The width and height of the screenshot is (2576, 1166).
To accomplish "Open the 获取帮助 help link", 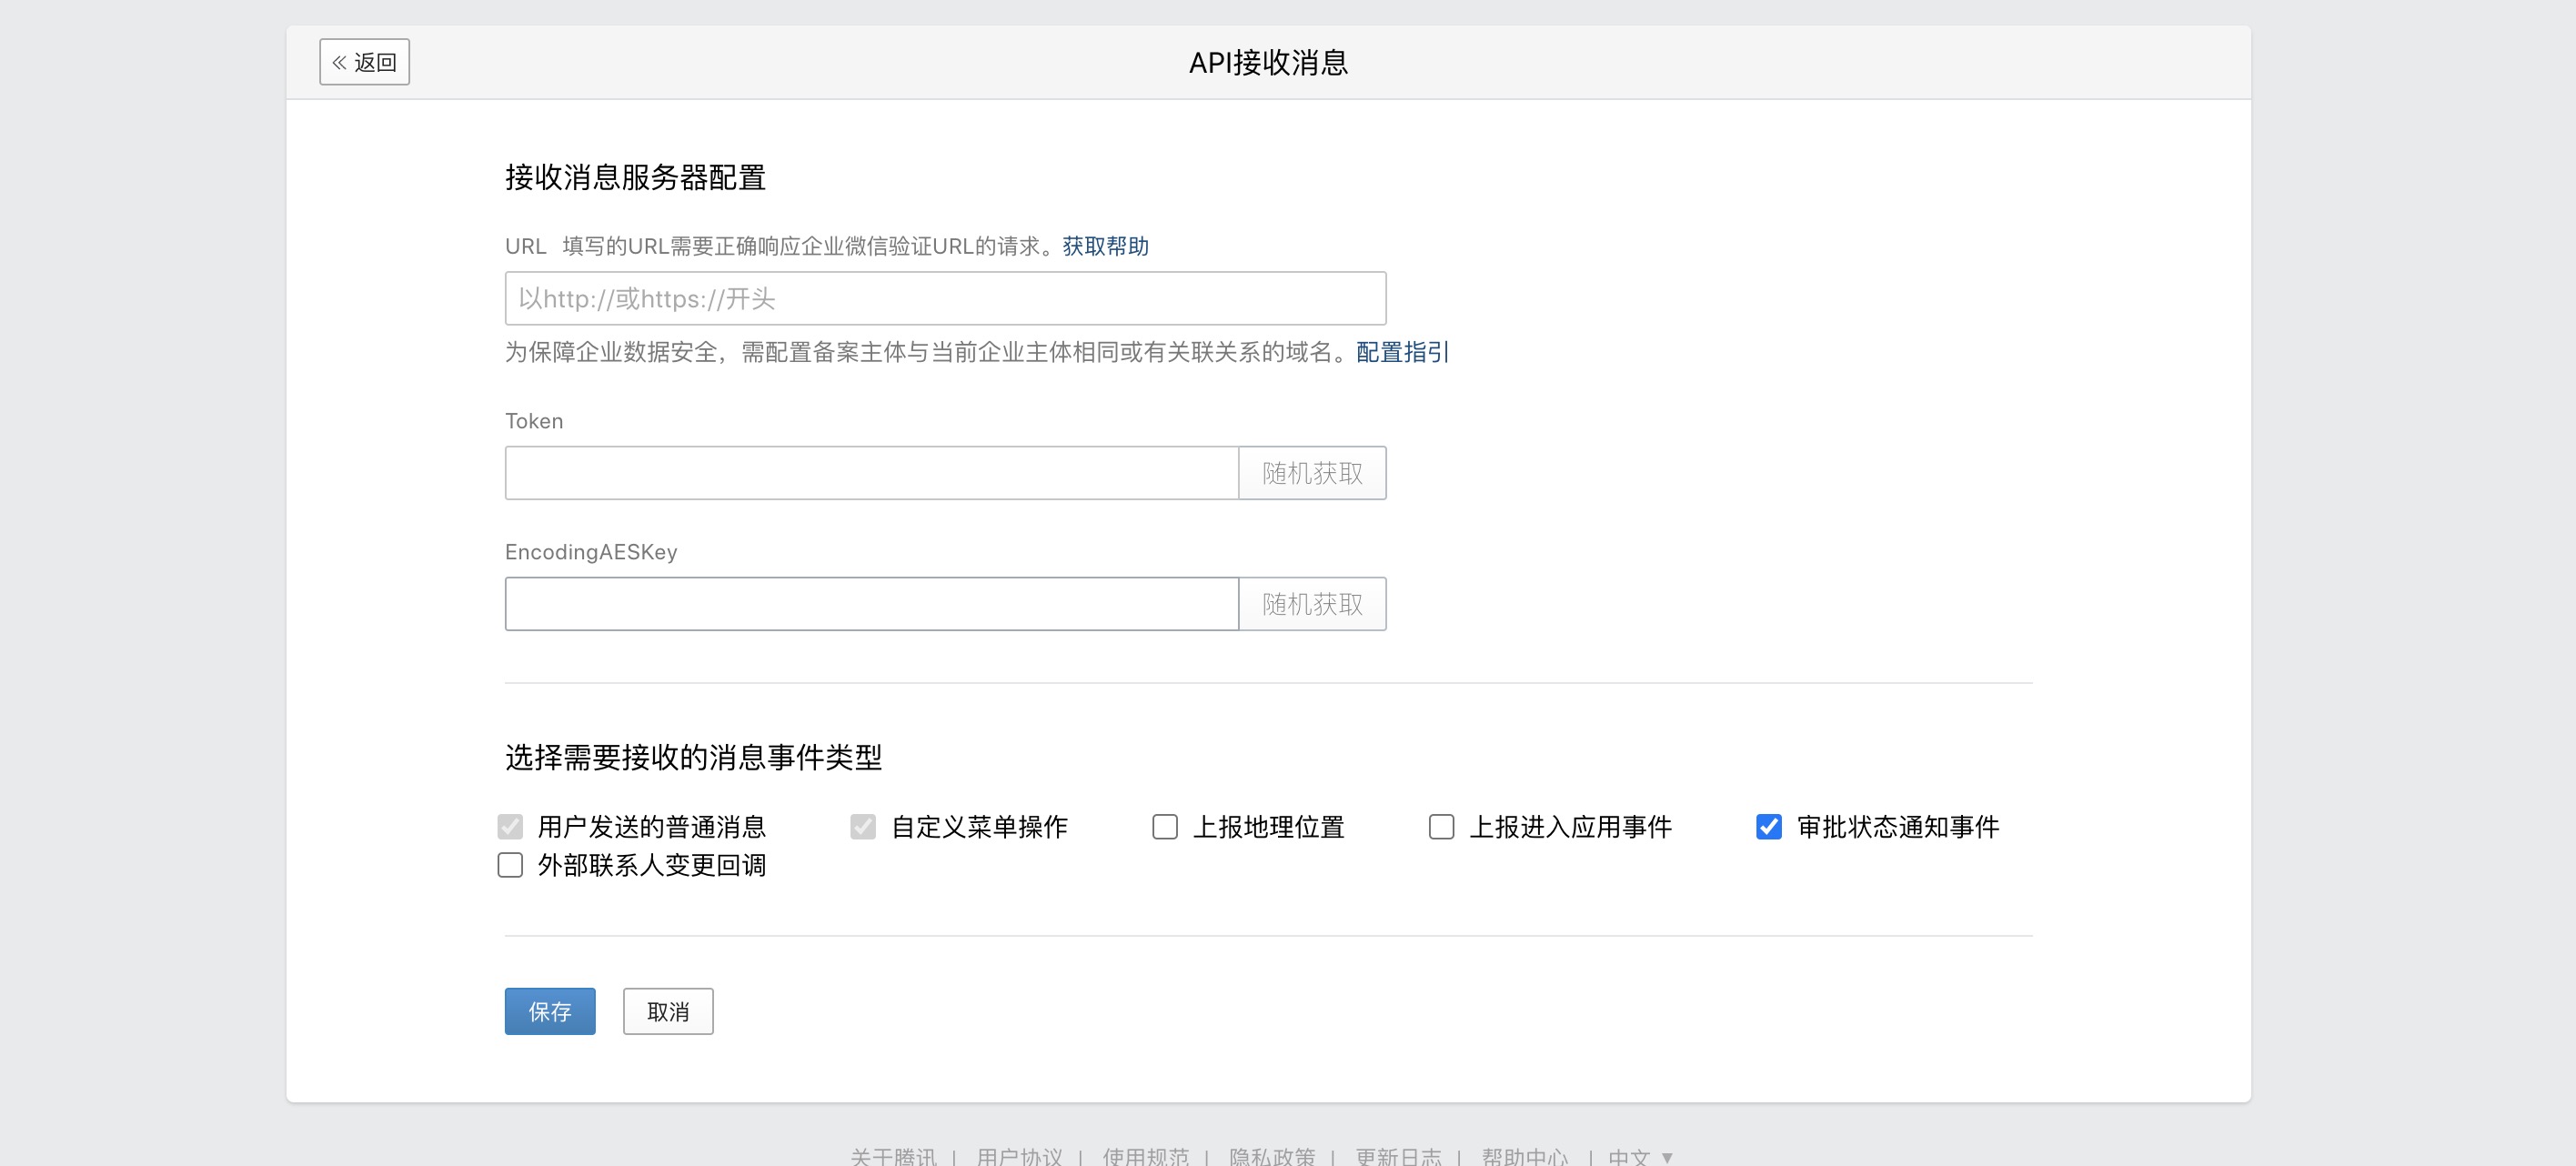I will [x=1104, y=246].
